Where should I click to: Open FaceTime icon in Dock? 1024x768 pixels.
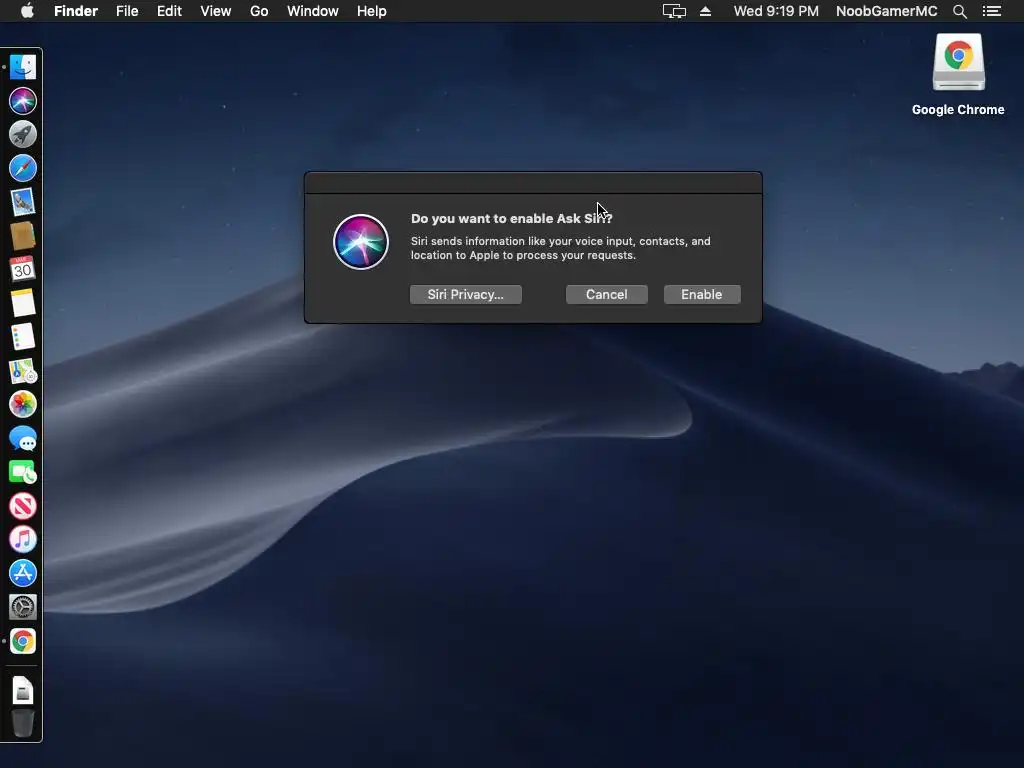[23, 472]
